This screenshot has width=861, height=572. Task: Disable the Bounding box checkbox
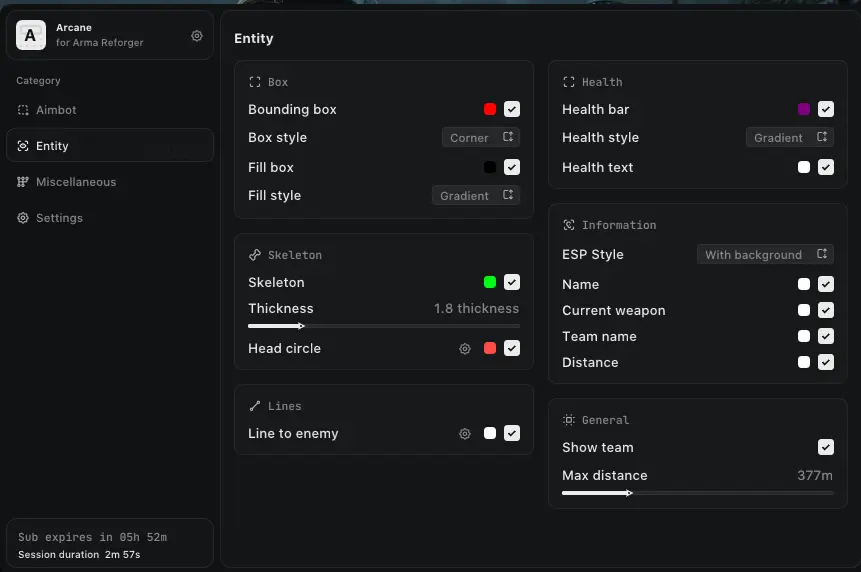[x=512, y=109]
